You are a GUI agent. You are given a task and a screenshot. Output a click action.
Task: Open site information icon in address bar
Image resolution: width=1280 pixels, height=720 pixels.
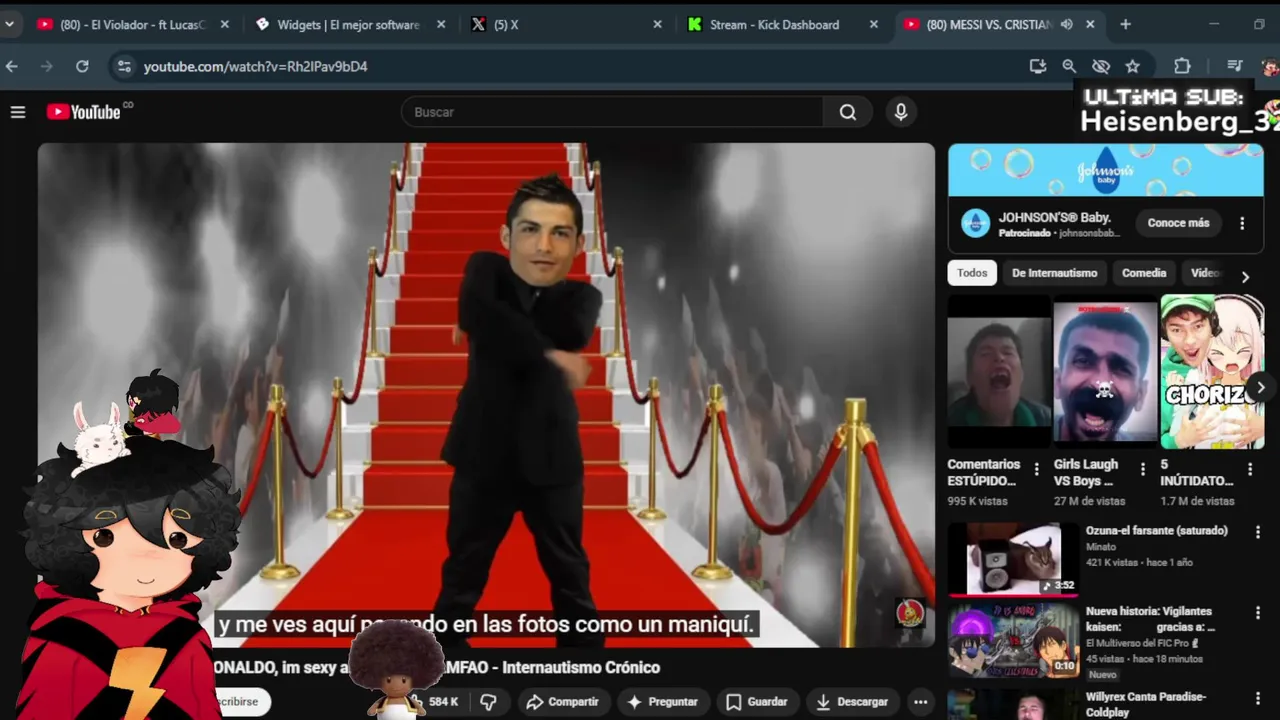tap(124, 66)
